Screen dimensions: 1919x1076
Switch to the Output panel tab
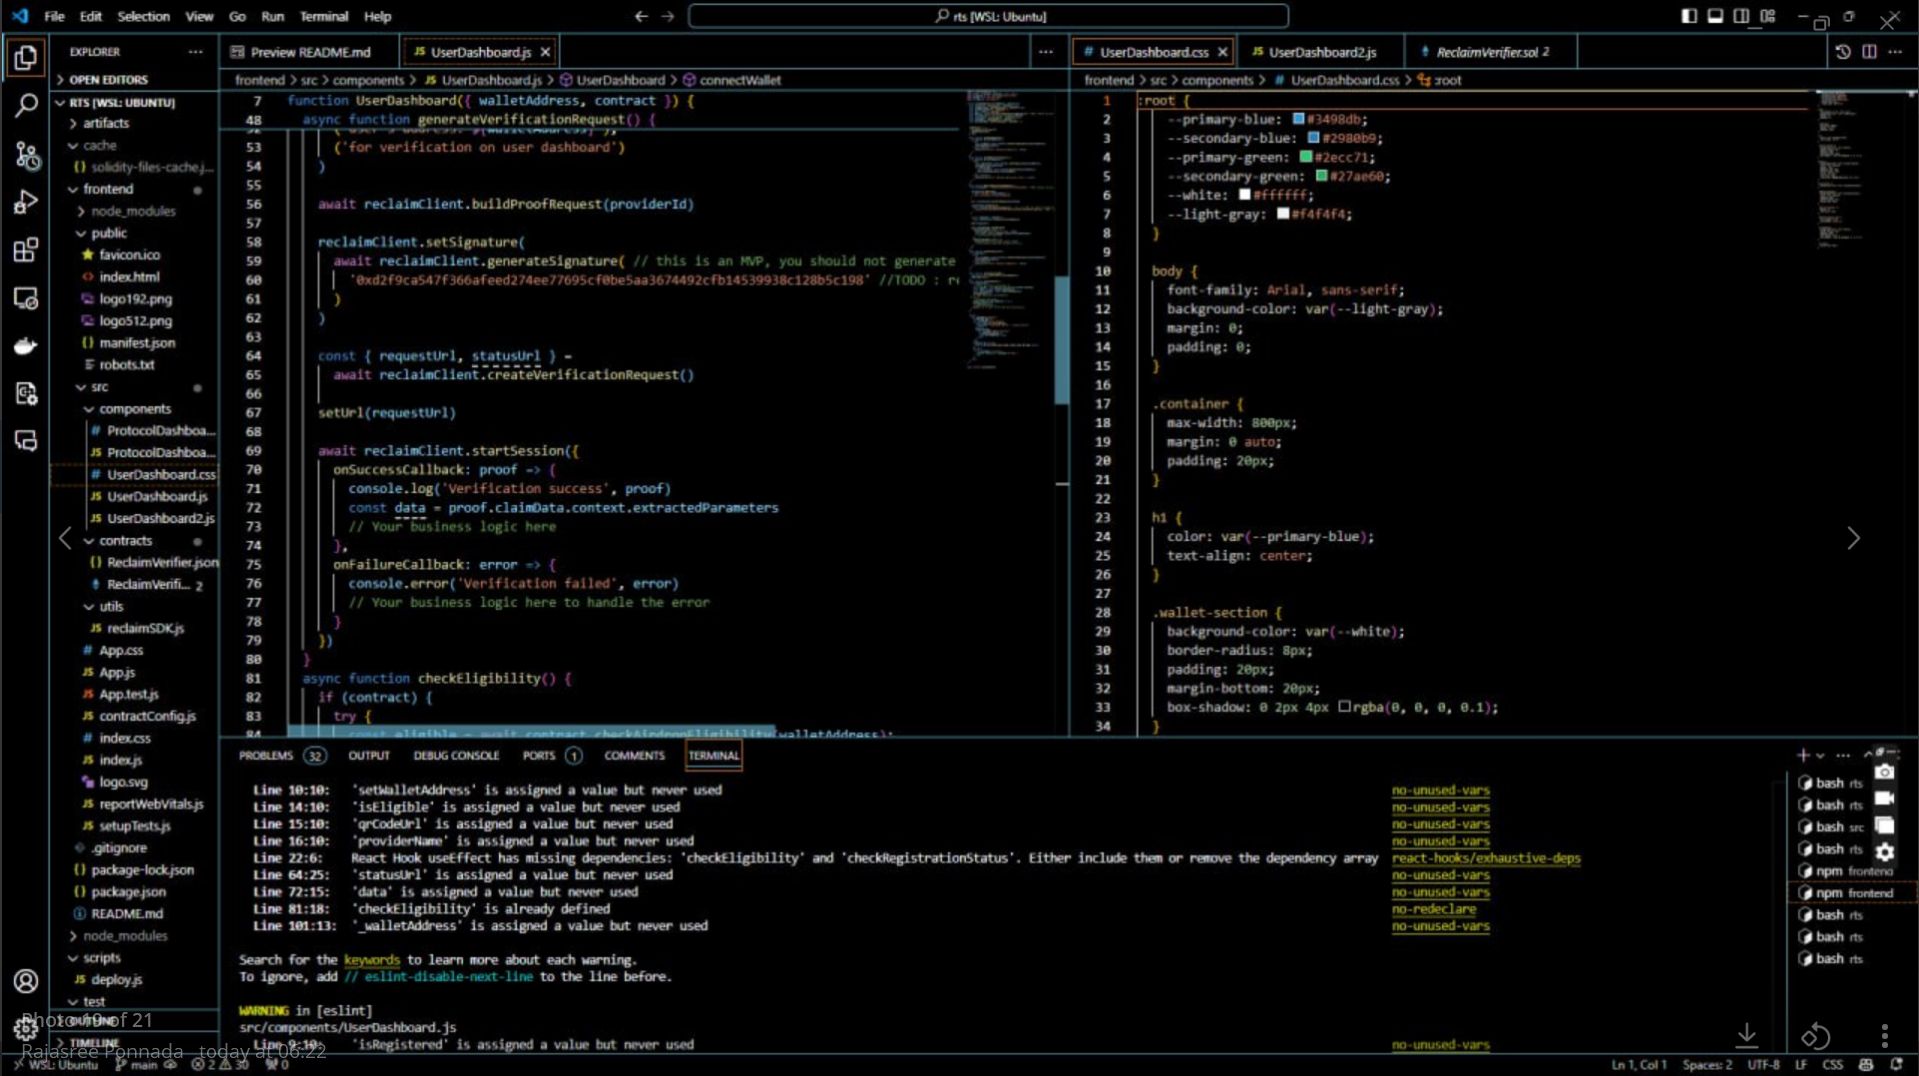pos(369,756)
